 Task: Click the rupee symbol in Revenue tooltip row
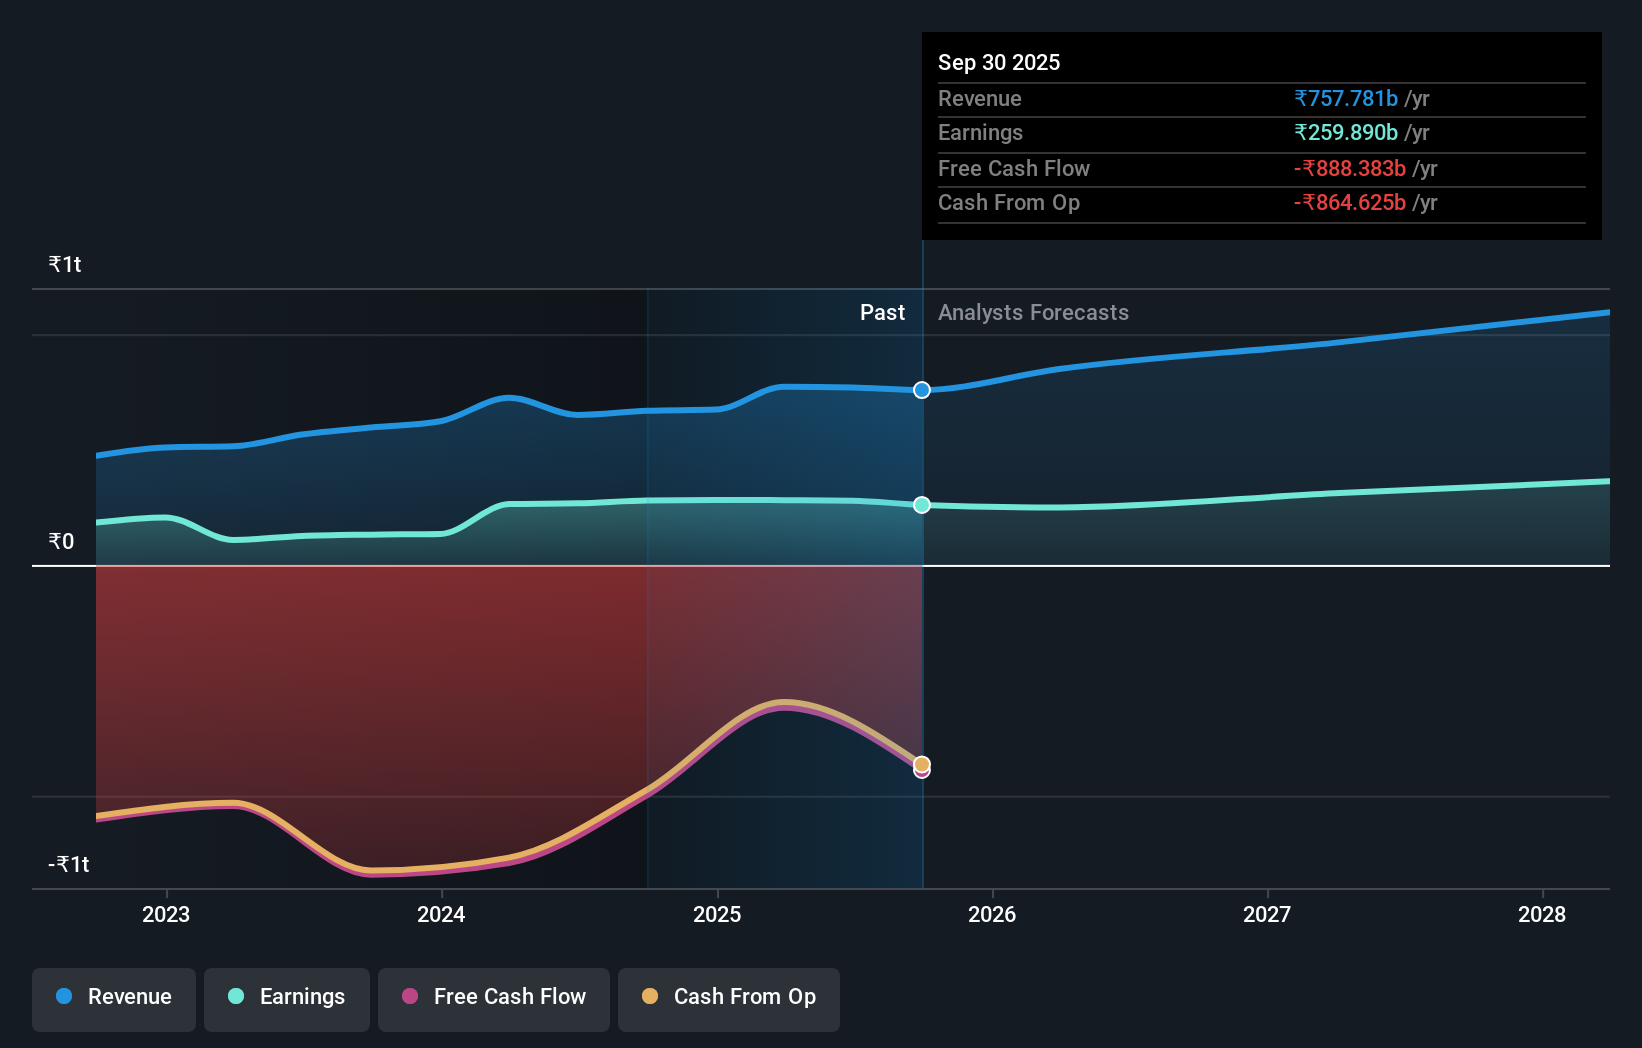pyautogui.click(x=1301, y=98)
